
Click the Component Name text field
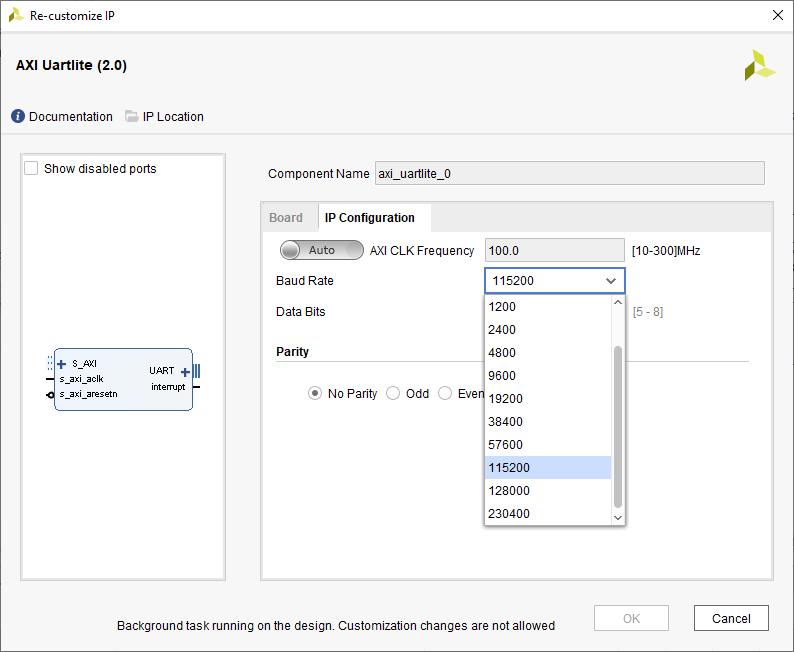(569, 174)
